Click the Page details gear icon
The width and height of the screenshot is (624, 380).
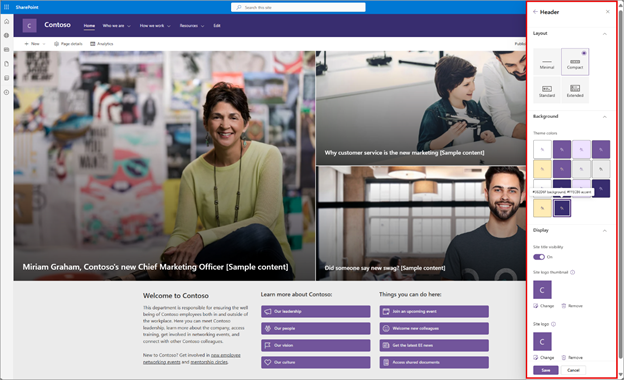56,44
